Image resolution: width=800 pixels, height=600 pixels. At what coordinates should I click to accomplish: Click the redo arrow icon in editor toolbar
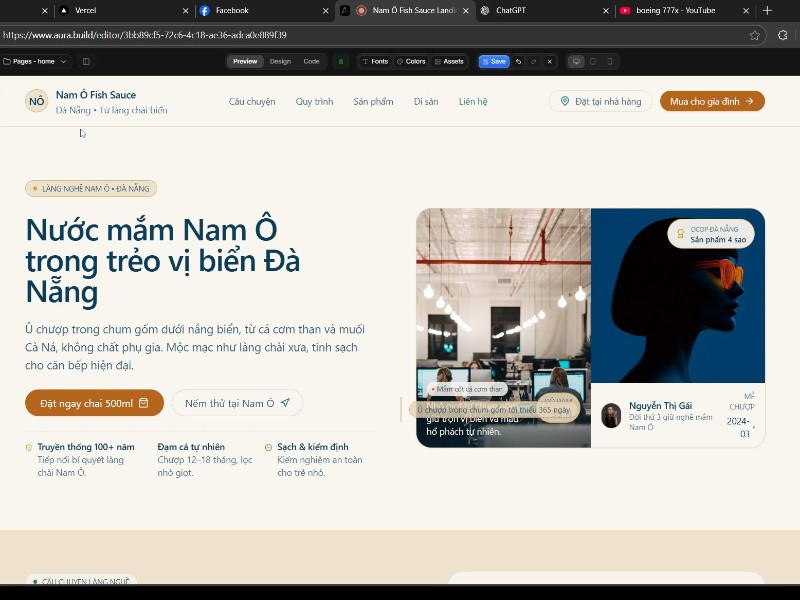pos(533,61)
